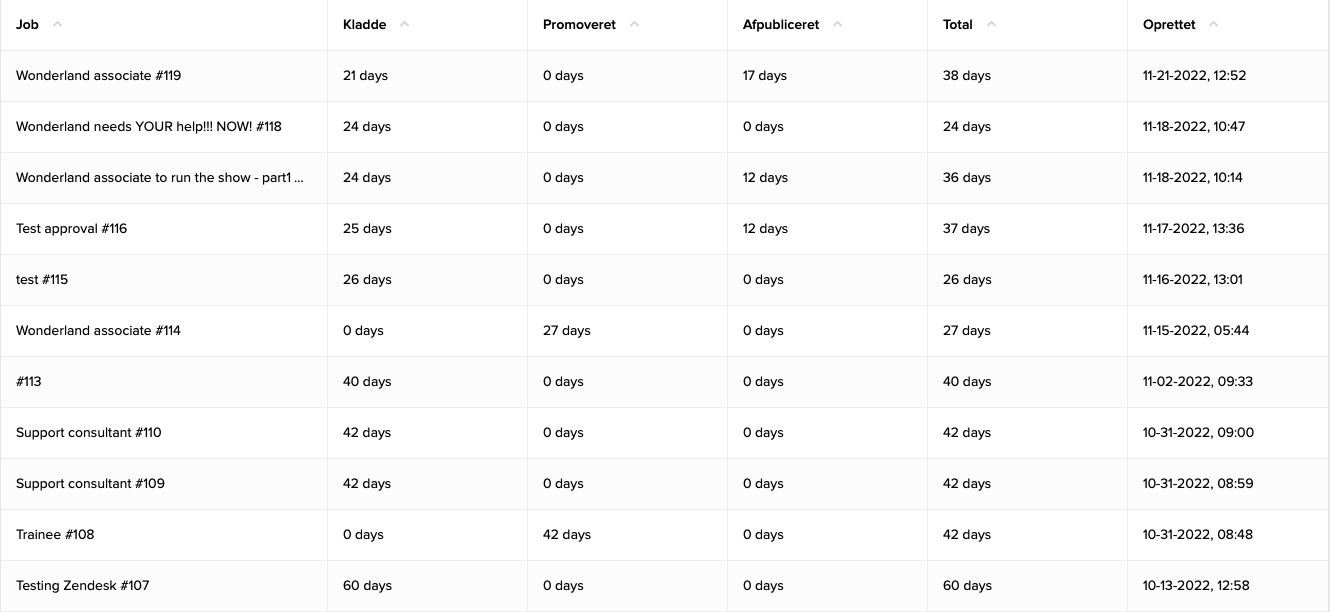Click the sort arrow beside Afpubliceret column
This screenshot has height=612, width=1330.
click(x=837, y=23)
